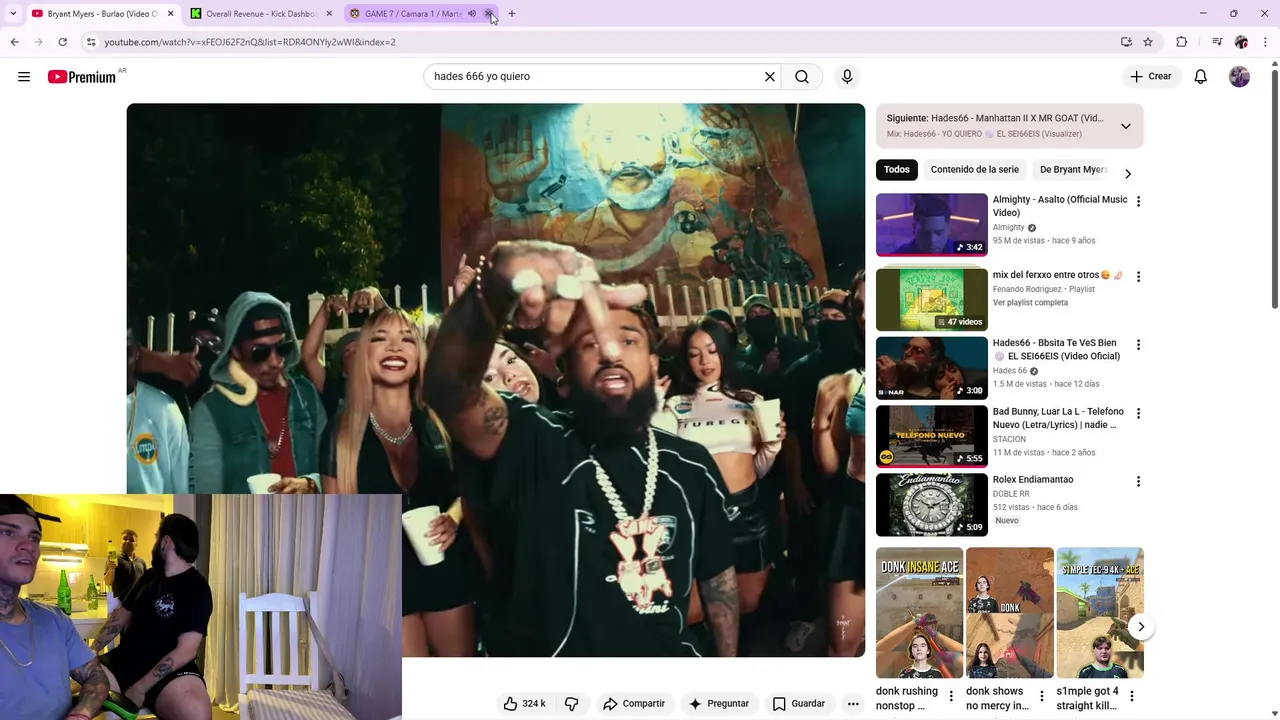Image resolution: width=1280 pixels, height=720 pixels.
Task: Open Almighty - Asalto thumbnail
Action: tap(932, 225)
